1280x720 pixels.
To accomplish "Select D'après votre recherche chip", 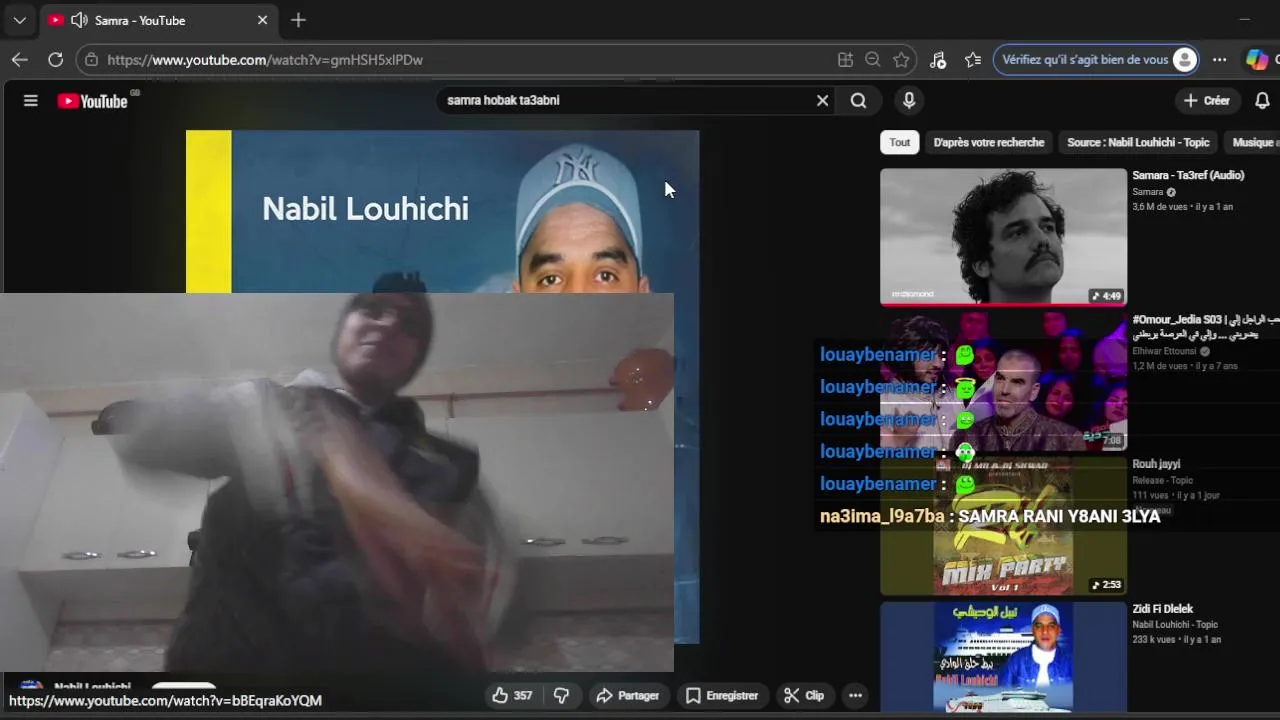I will 988,142.
